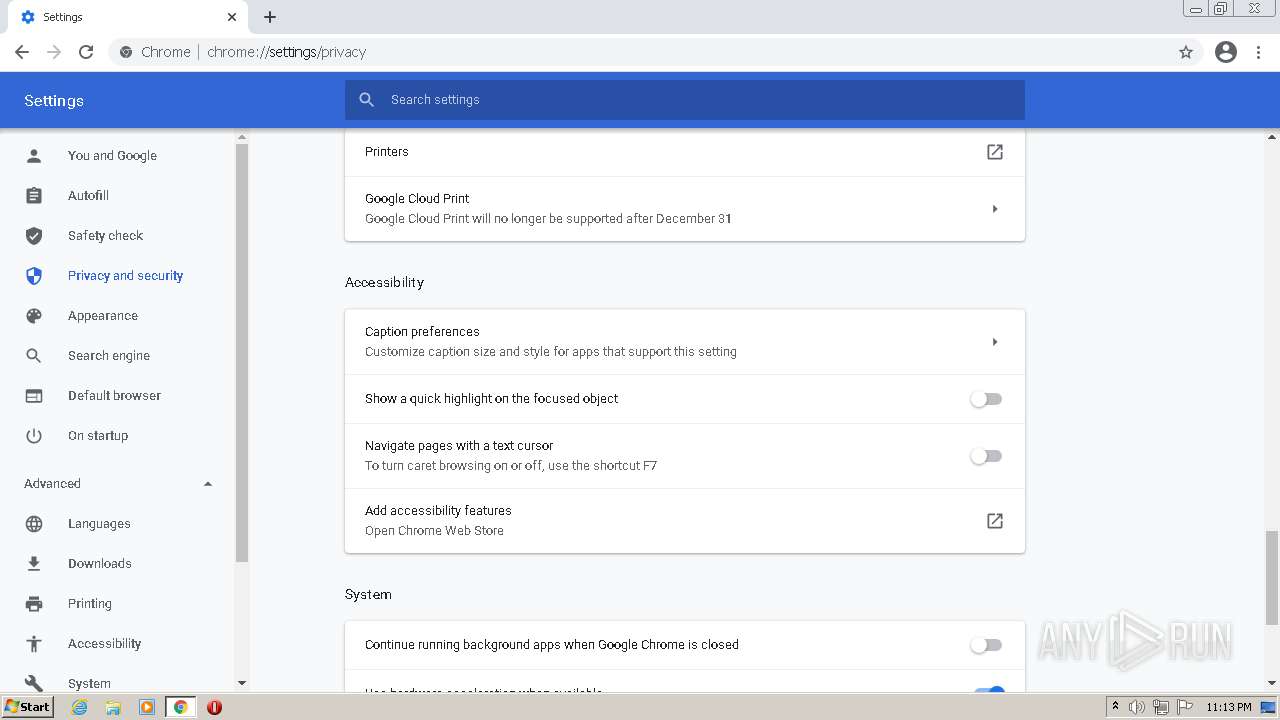Open the Chrome three-dot menu
This screenshot has width=1280, height=720.
coord(1259,52)
